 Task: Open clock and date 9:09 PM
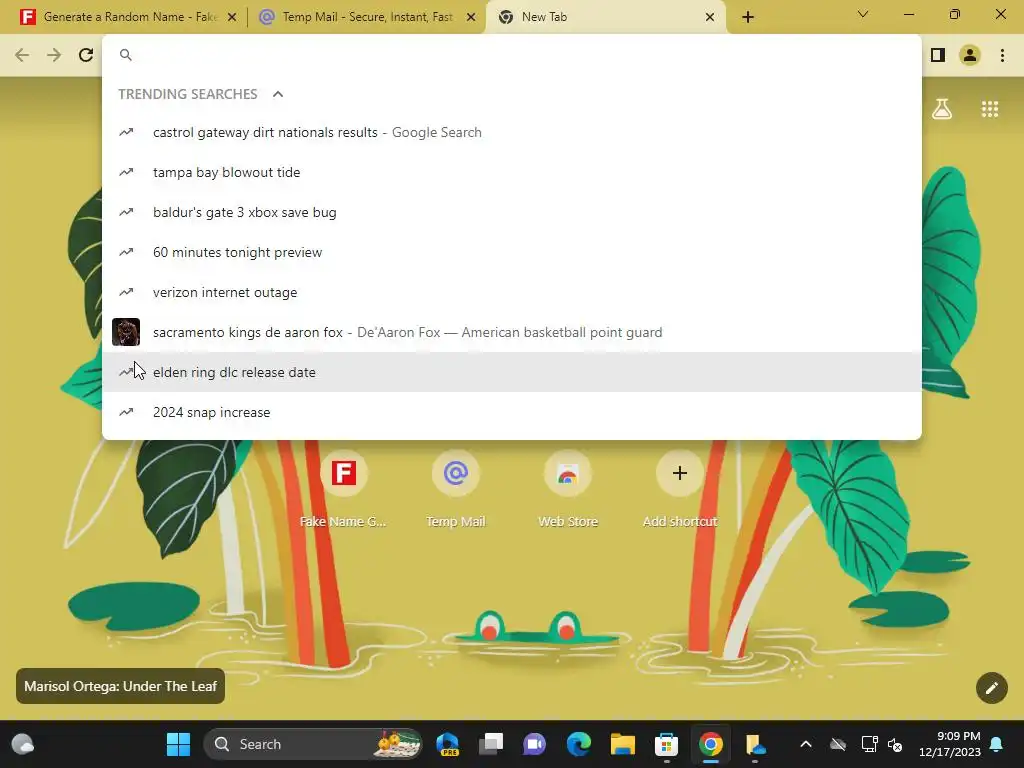coord(950,744)
